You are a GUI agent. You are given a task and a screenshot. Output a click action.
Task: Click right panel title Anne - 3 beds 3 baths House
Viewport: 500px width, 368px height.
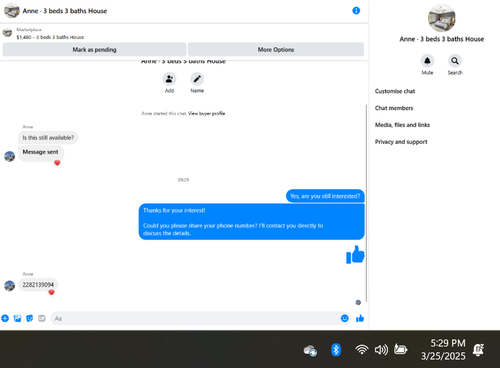tap(442, 39)
